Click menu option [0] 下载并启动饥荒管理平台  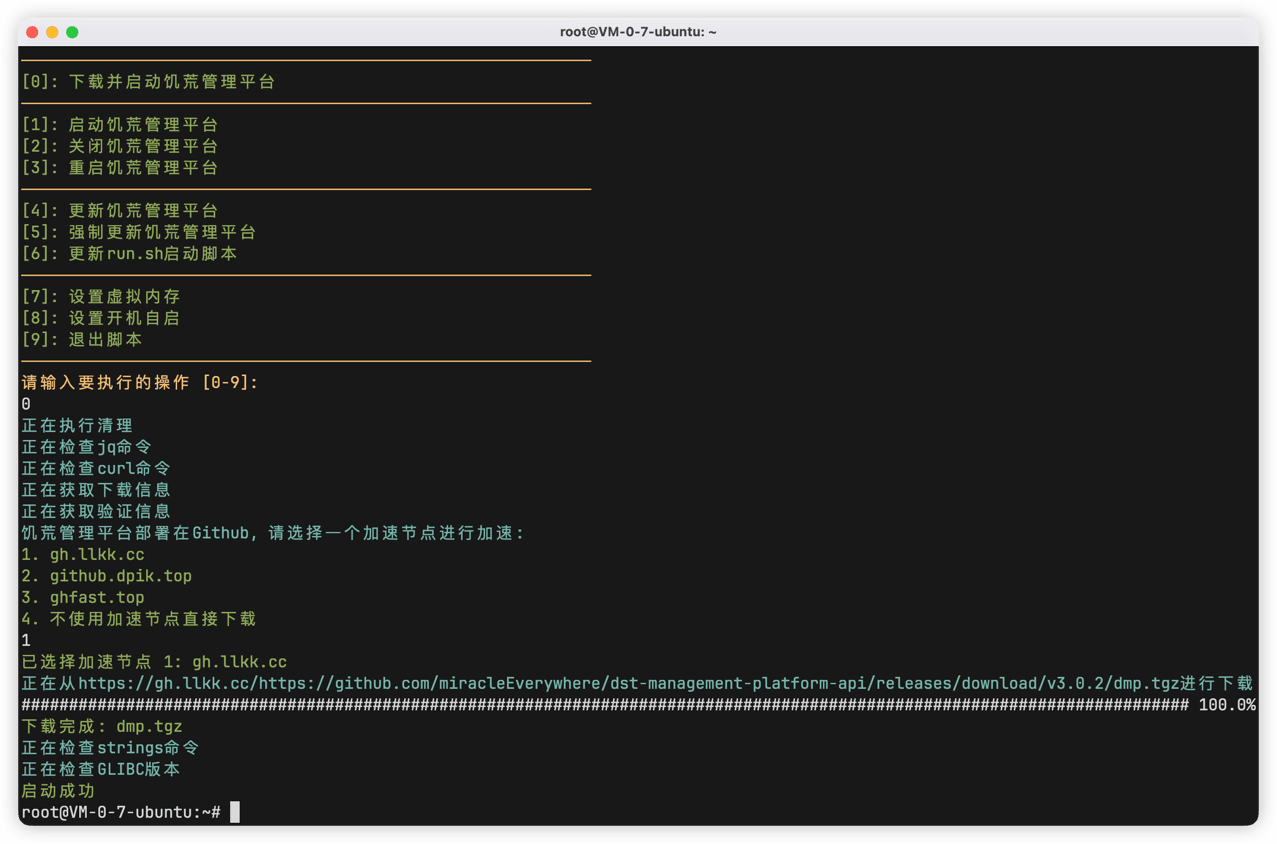coord(148,82)
